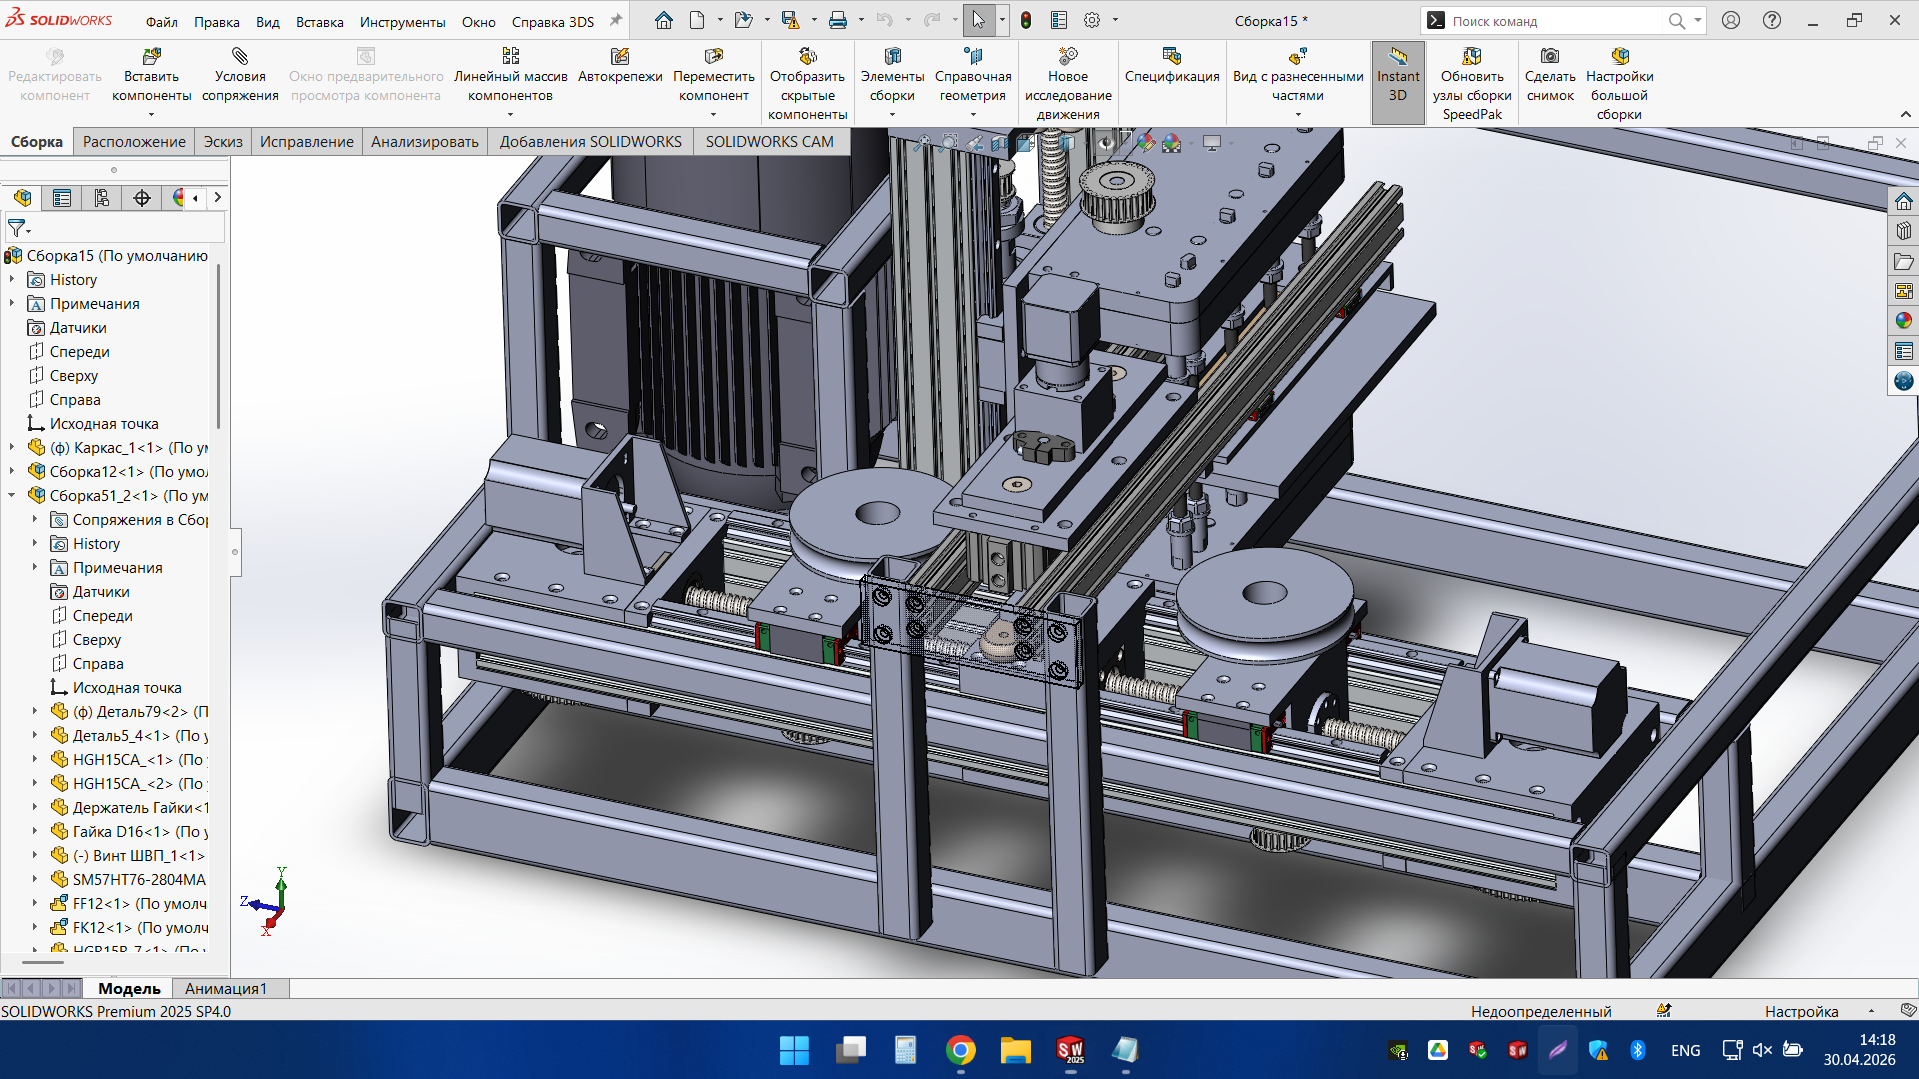Click Bill of Materials (Спецификация)
The height and width of the screenshot is (1079, 1919).
pos(1172,66)
